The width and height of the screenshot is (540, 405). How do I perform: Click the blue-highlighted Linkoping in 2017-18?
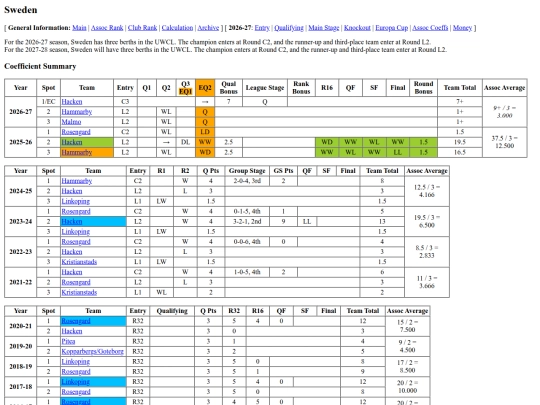tap(75, 382)
